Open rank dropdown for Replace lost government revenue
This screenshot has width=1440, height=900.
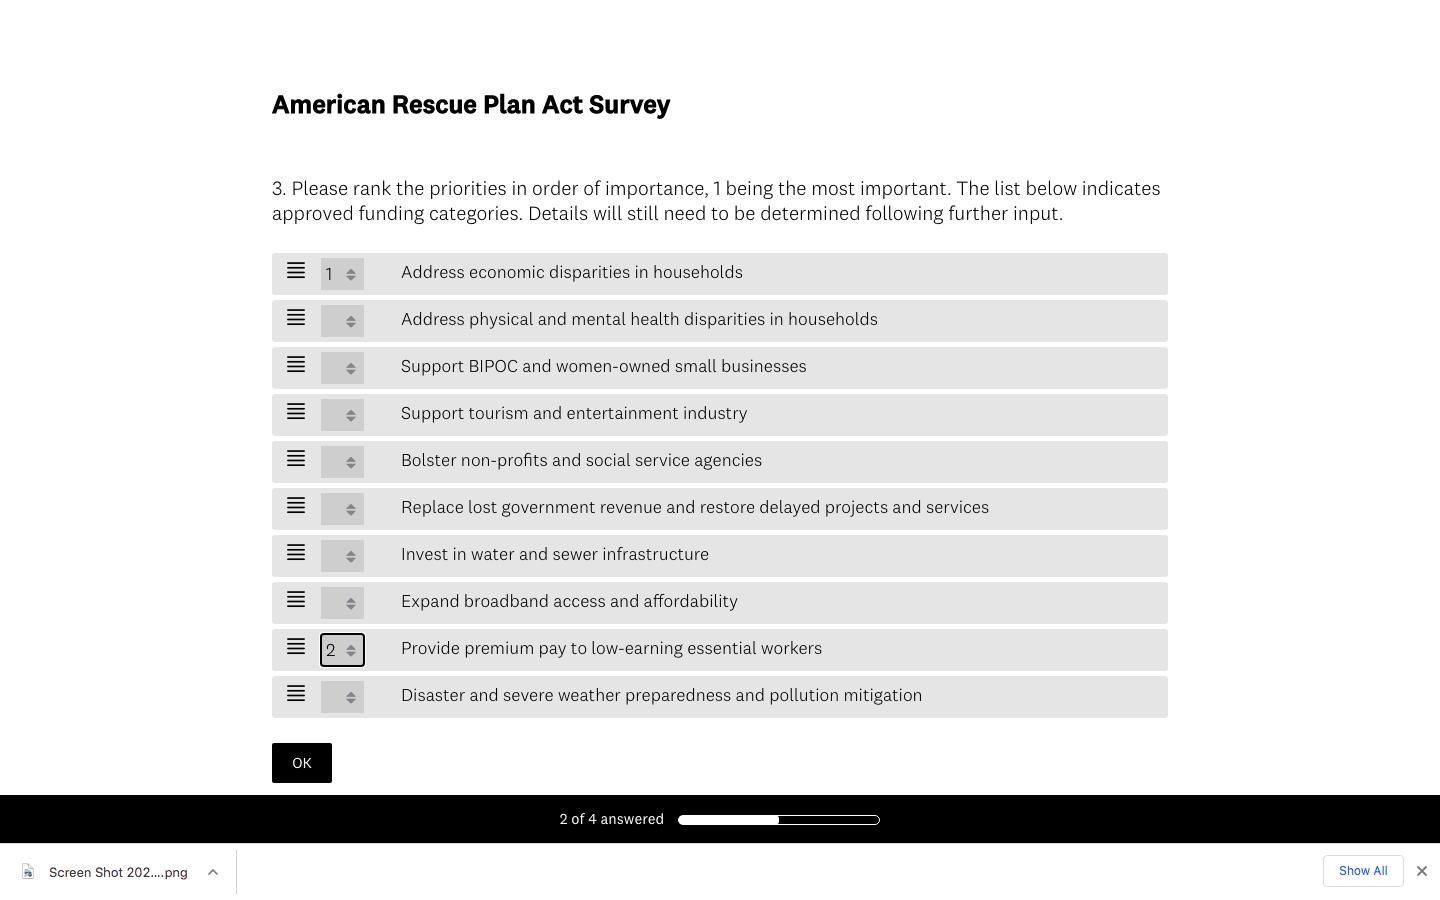point(342,509)
